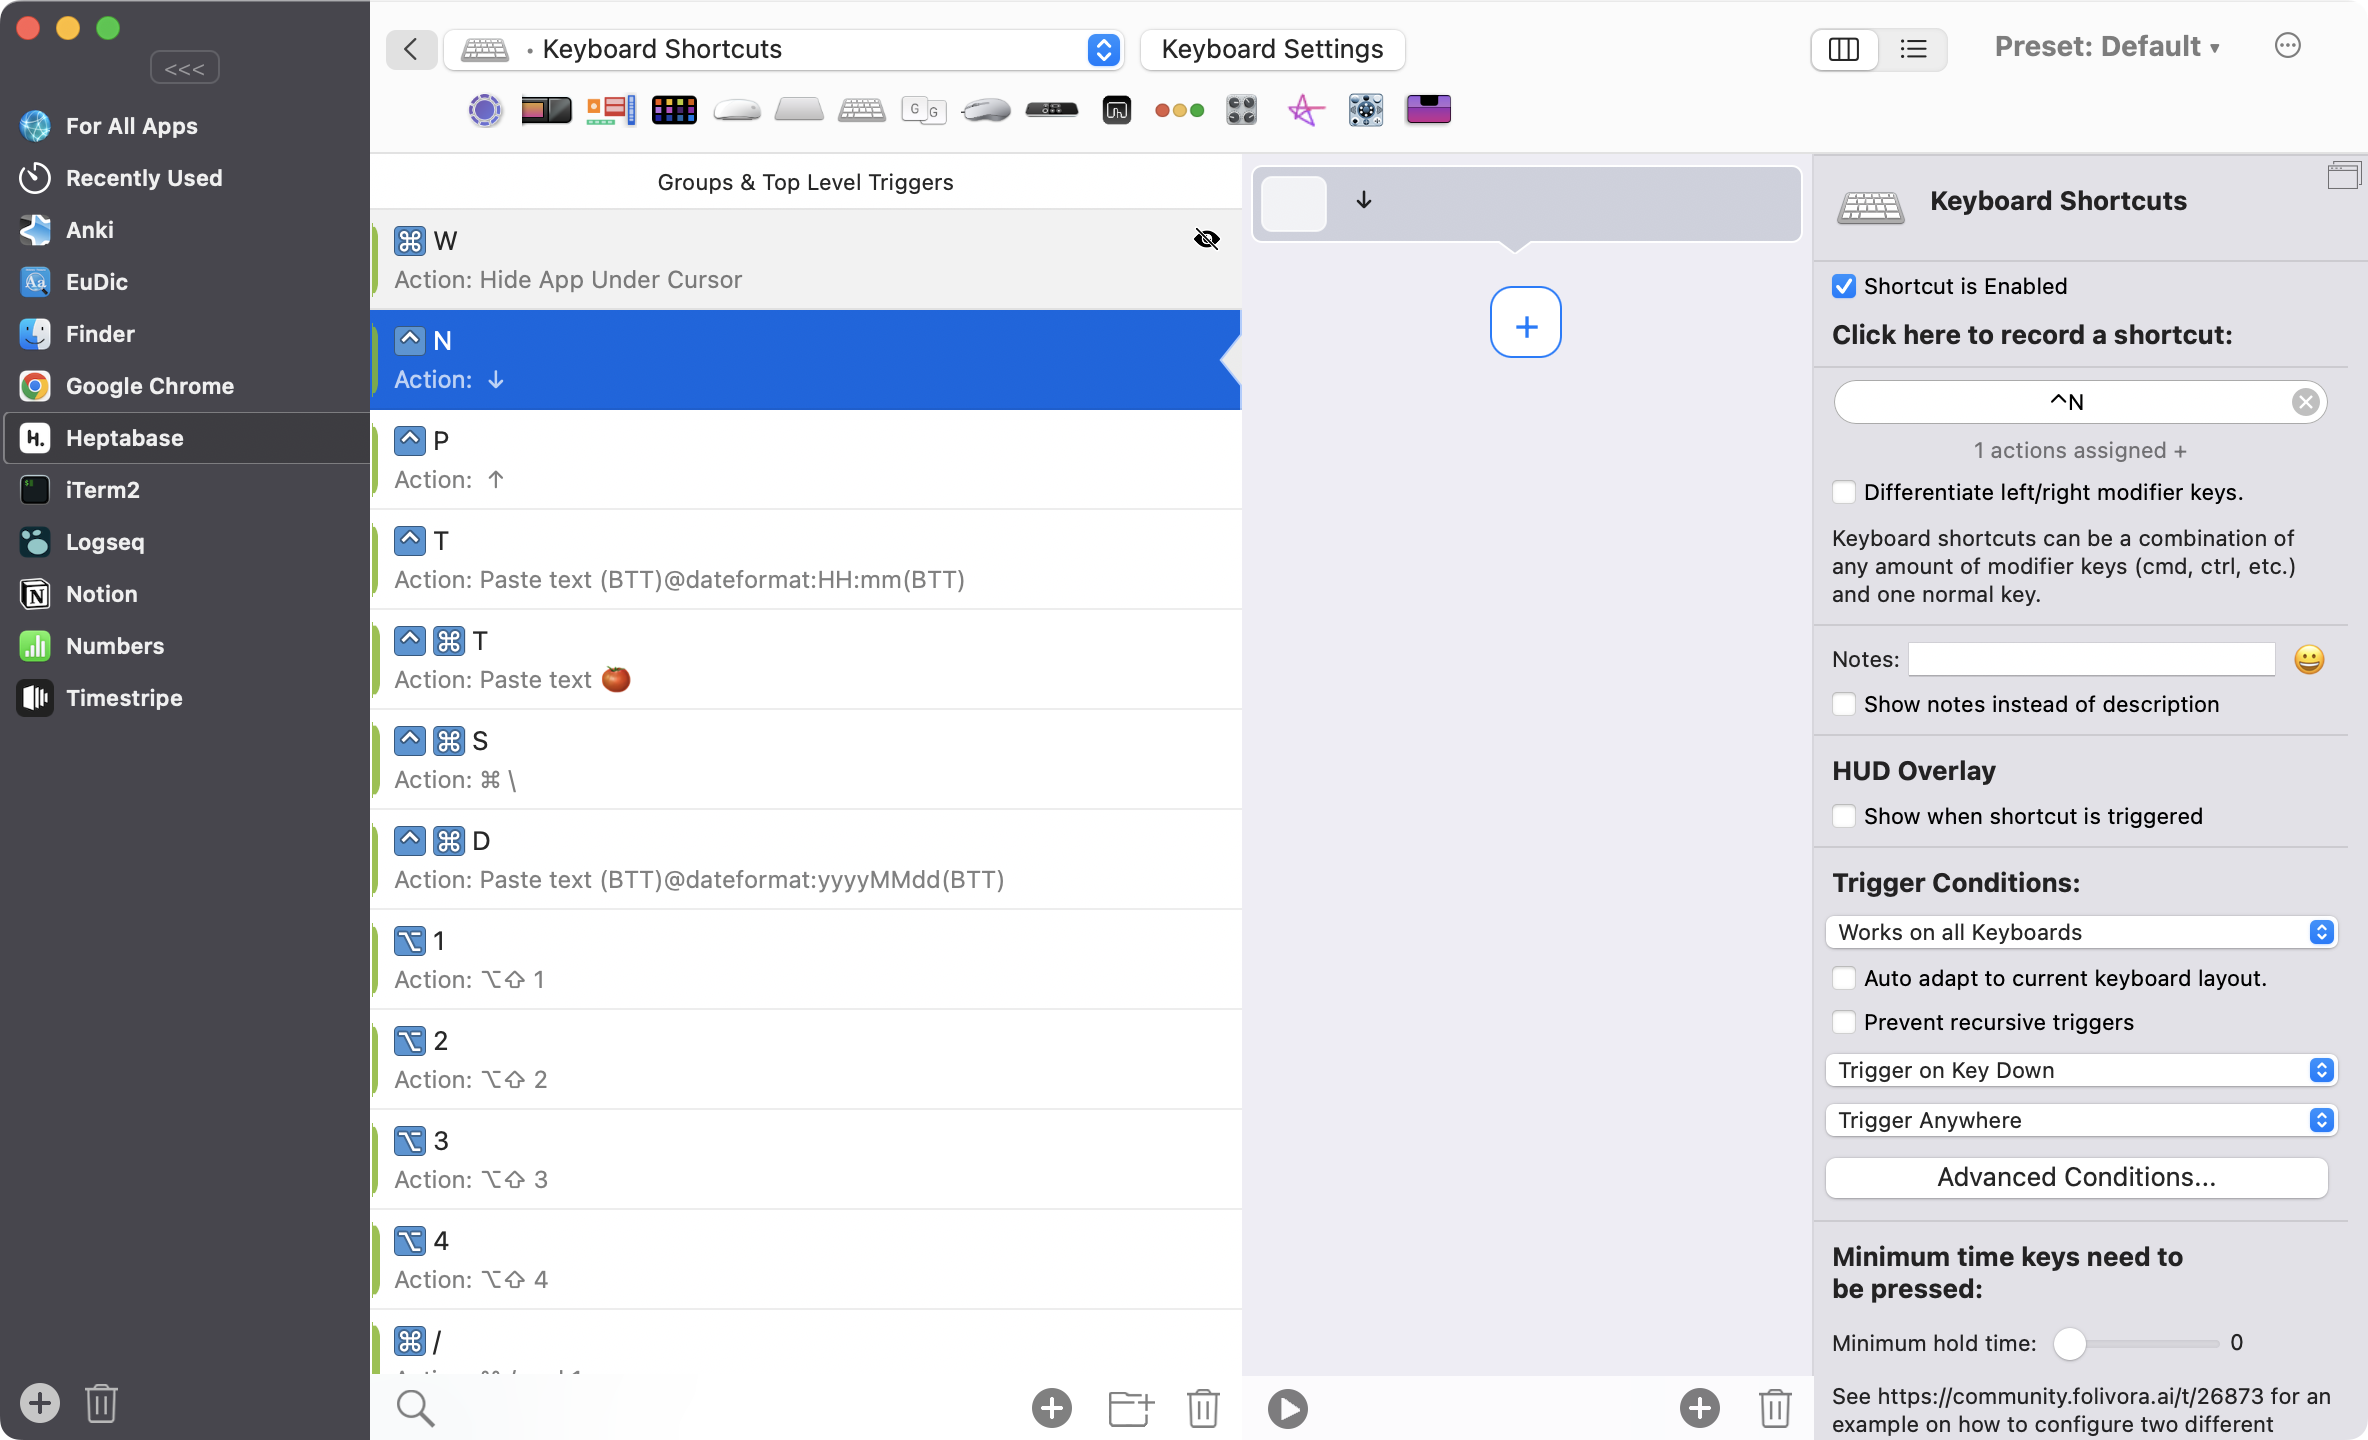The image size is (2368, 1440).
Task: Click Advanced Conditions button
Action: point(2076,1177)
